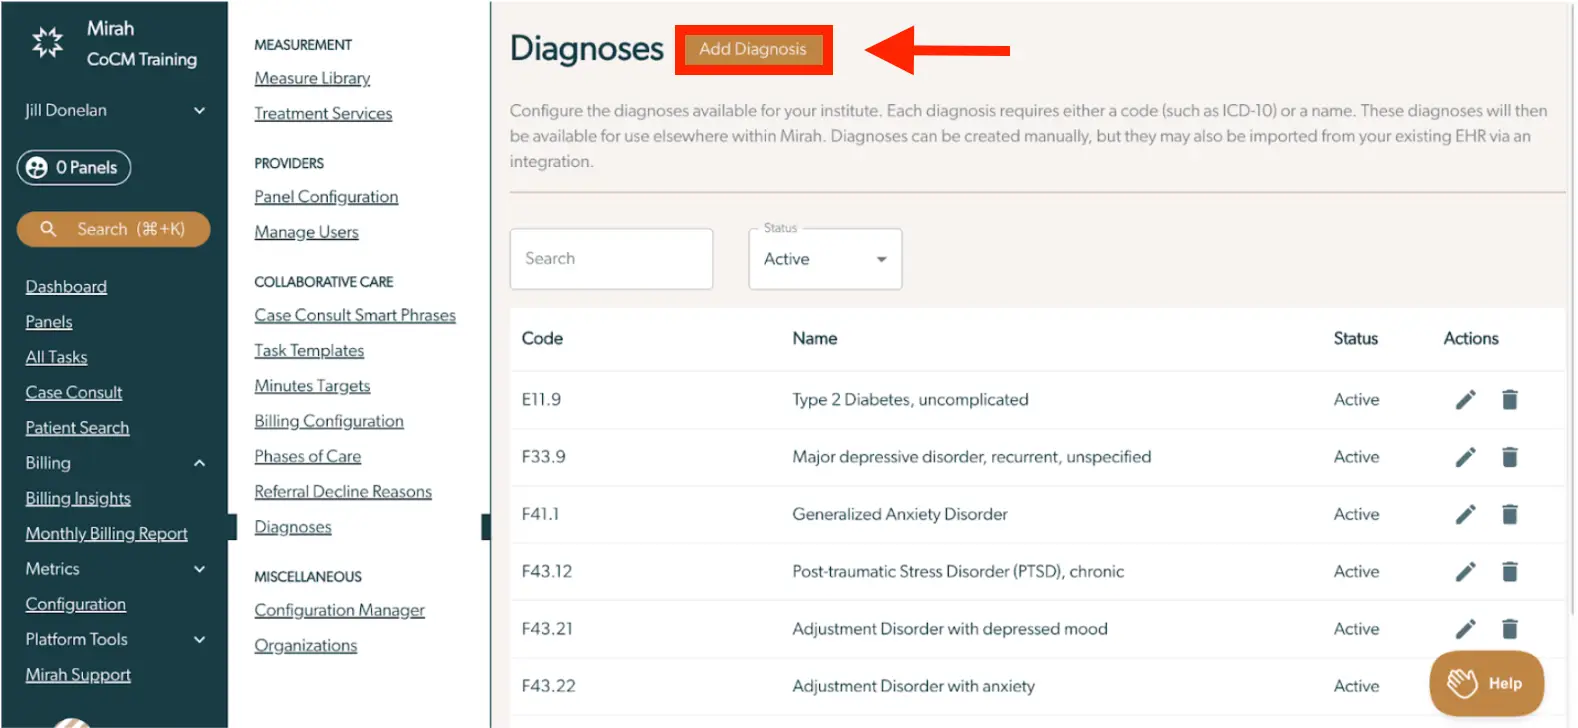Image resolution: width=1578 pixels, height=728 pixels.
Task: Delete the Adjustment Disorder with depressed mood
Action: 1509,629
